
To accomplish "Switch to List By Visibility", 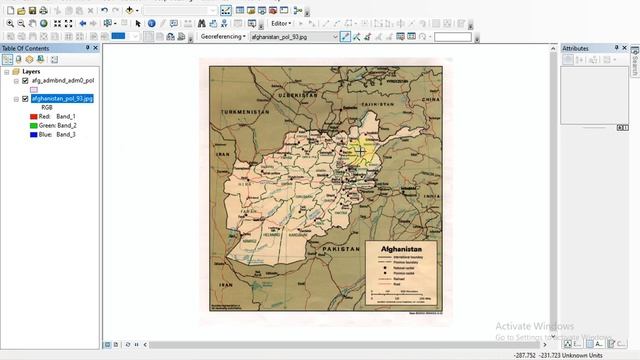I will (29, 60).
